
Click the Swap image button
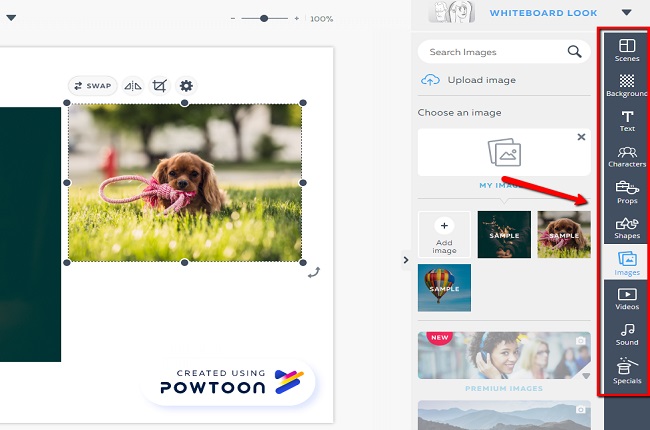92,86
